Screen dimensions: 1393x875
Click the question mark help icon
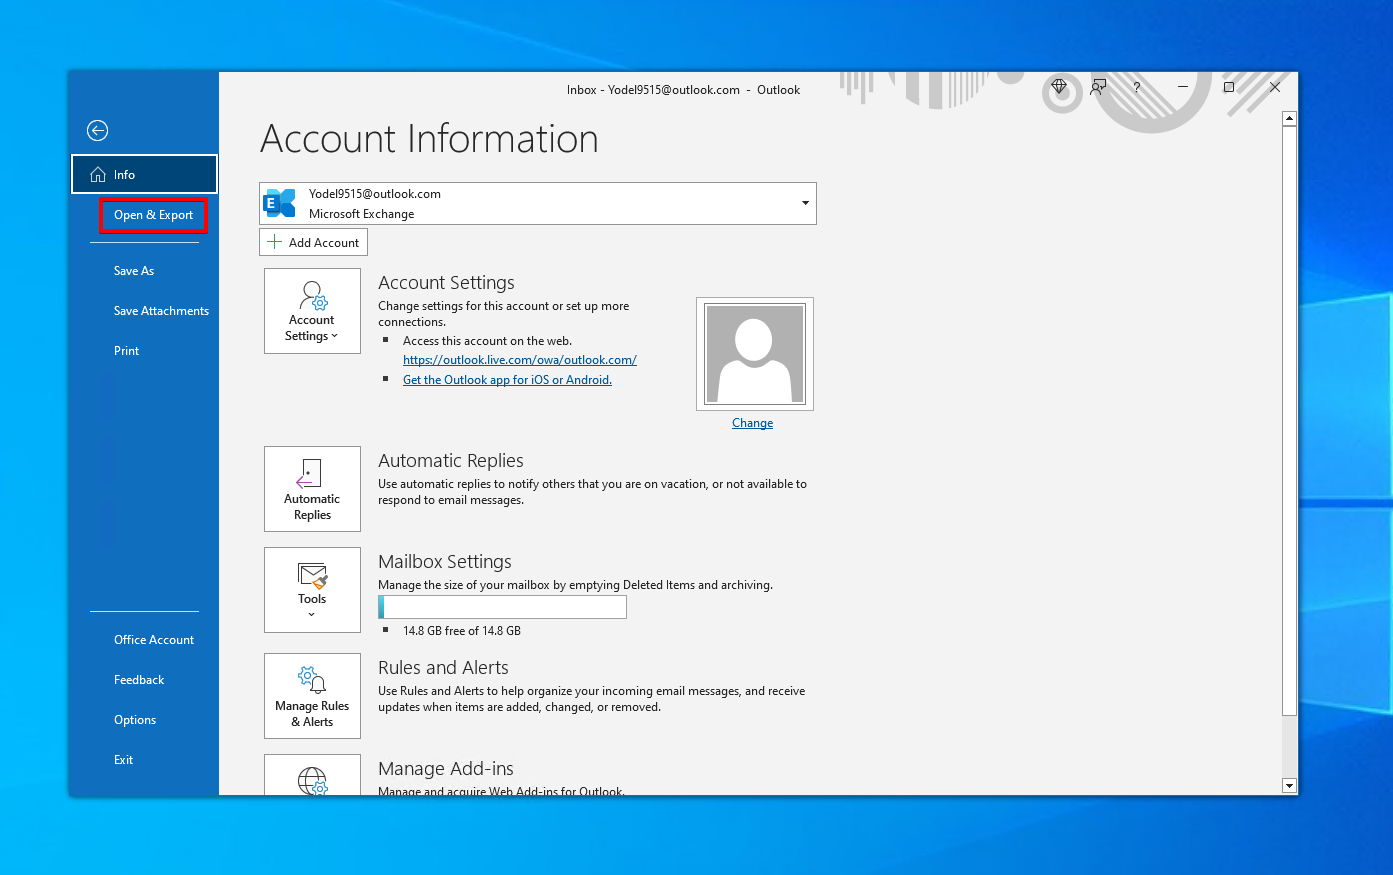click(x=1137, y=88)
